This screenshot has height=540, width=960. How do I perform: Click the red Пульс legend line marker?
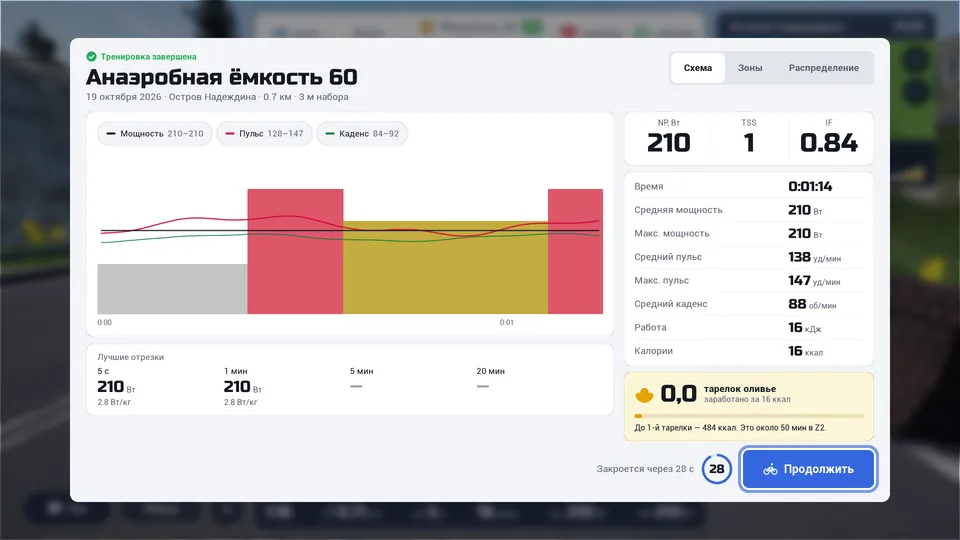230,133
